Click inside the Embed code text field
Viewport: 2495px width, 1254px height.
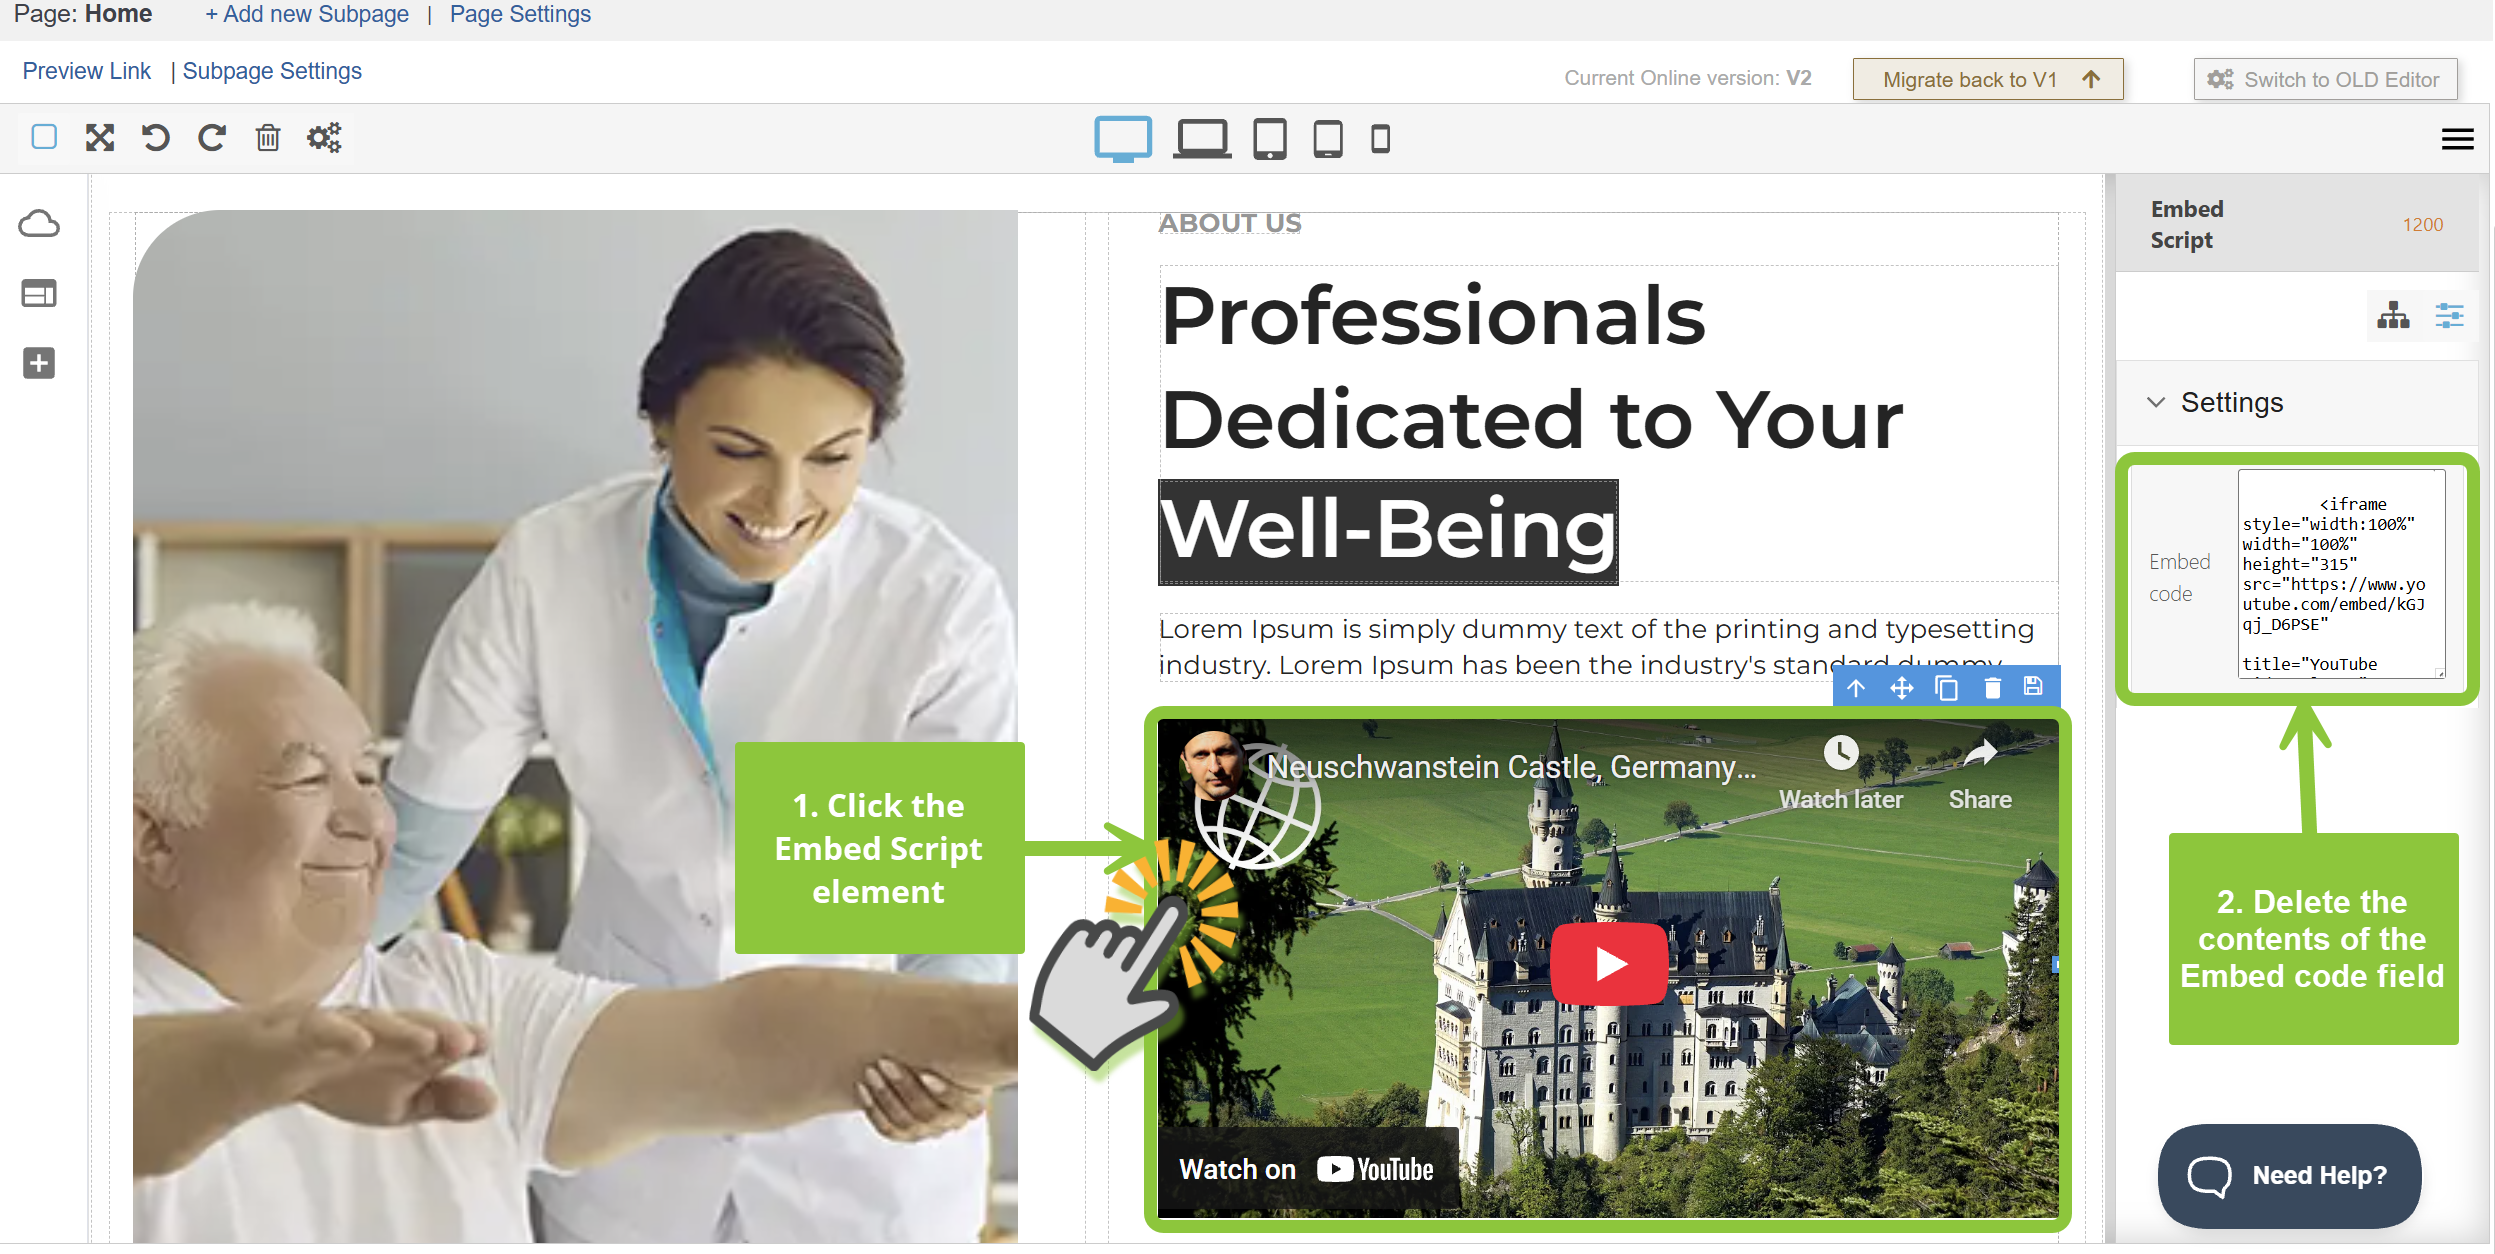pos(2341,574)
